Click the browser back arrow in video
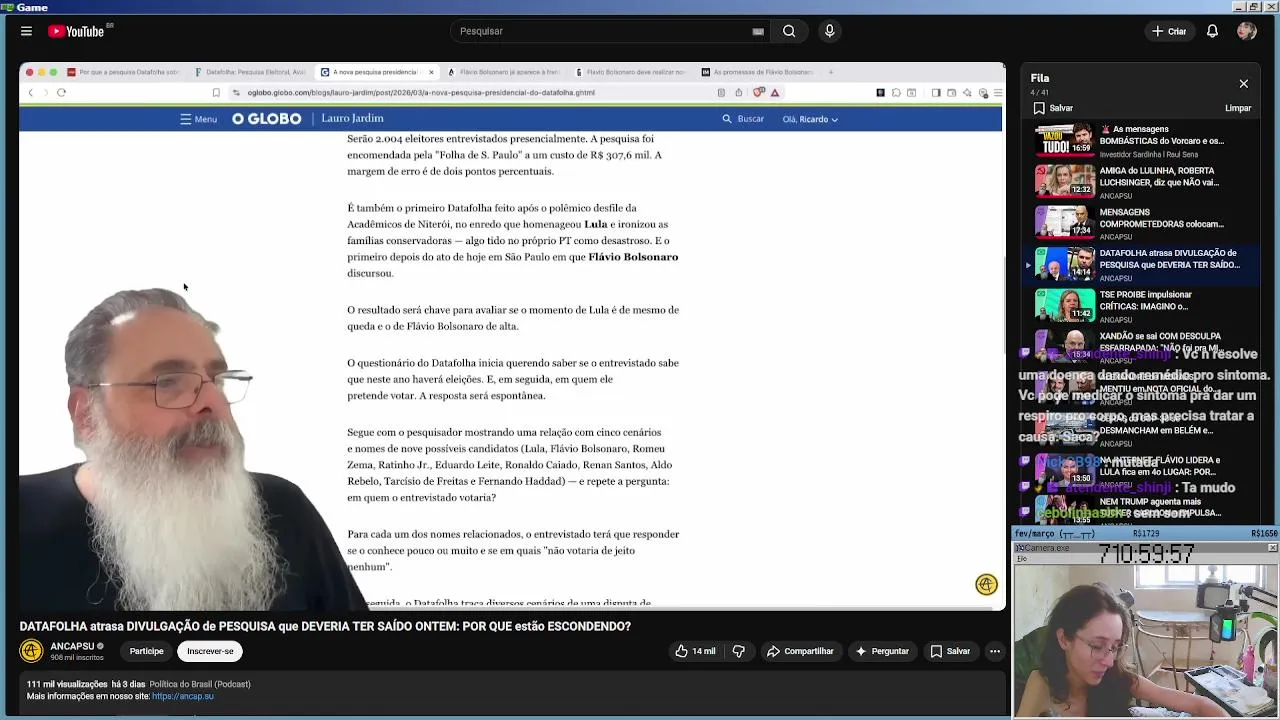The height and width of the screenshot is (720, 1280). 30,92
